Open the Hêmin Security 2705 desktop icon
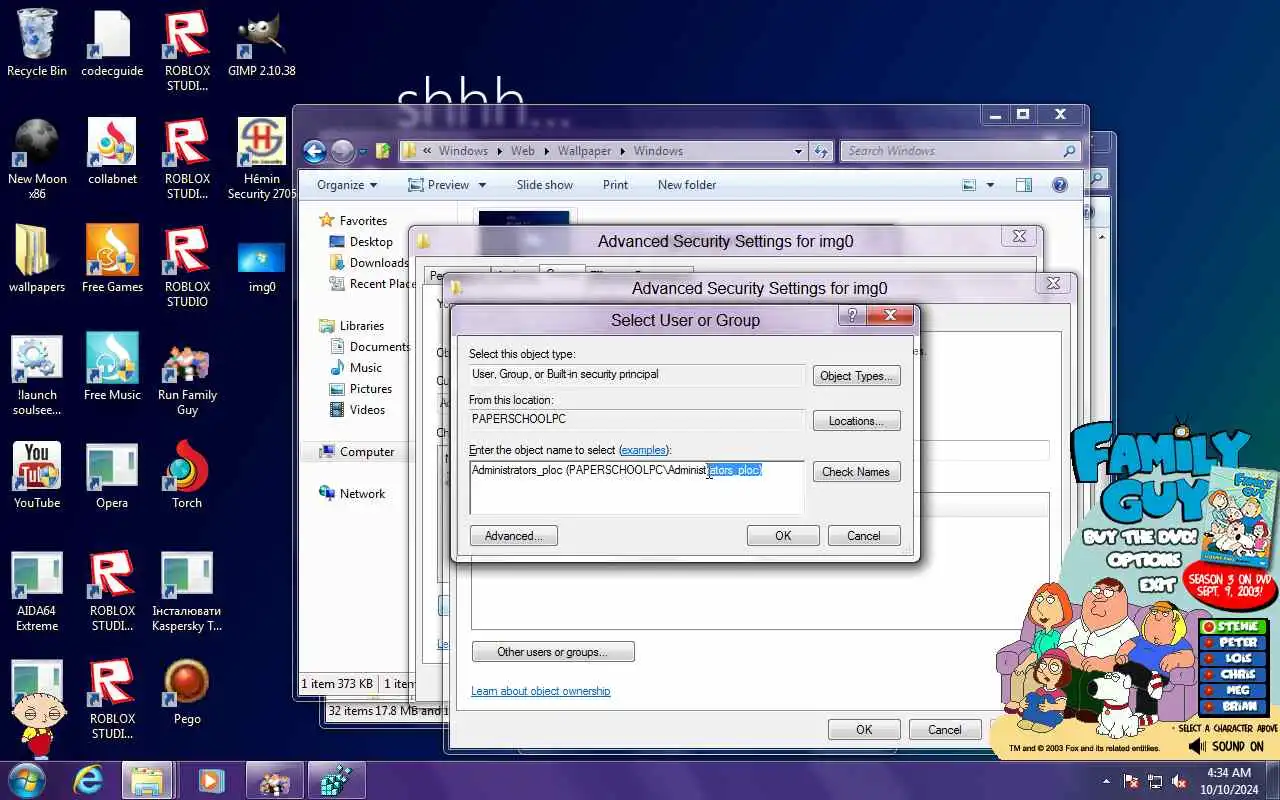1280x800 pixels. (261, 158)
